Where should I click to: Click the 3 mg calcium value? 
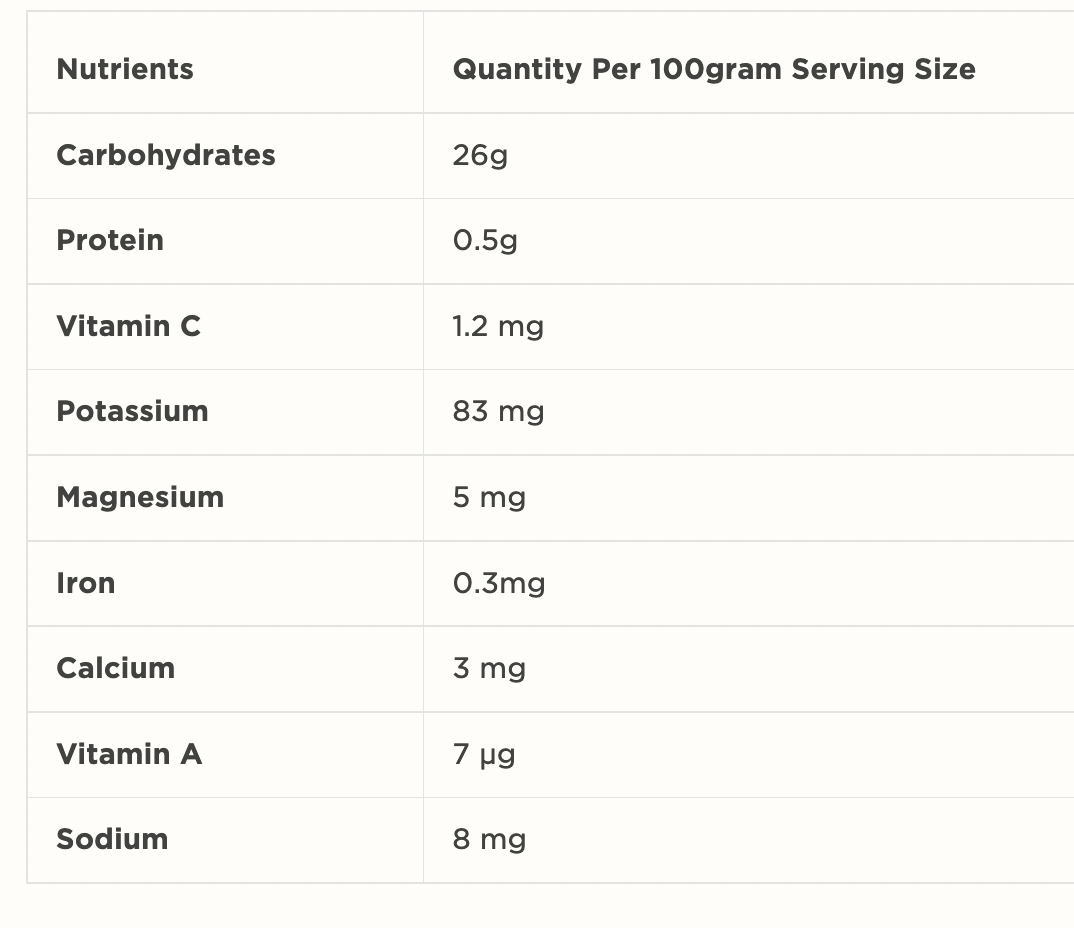point(489,668)
